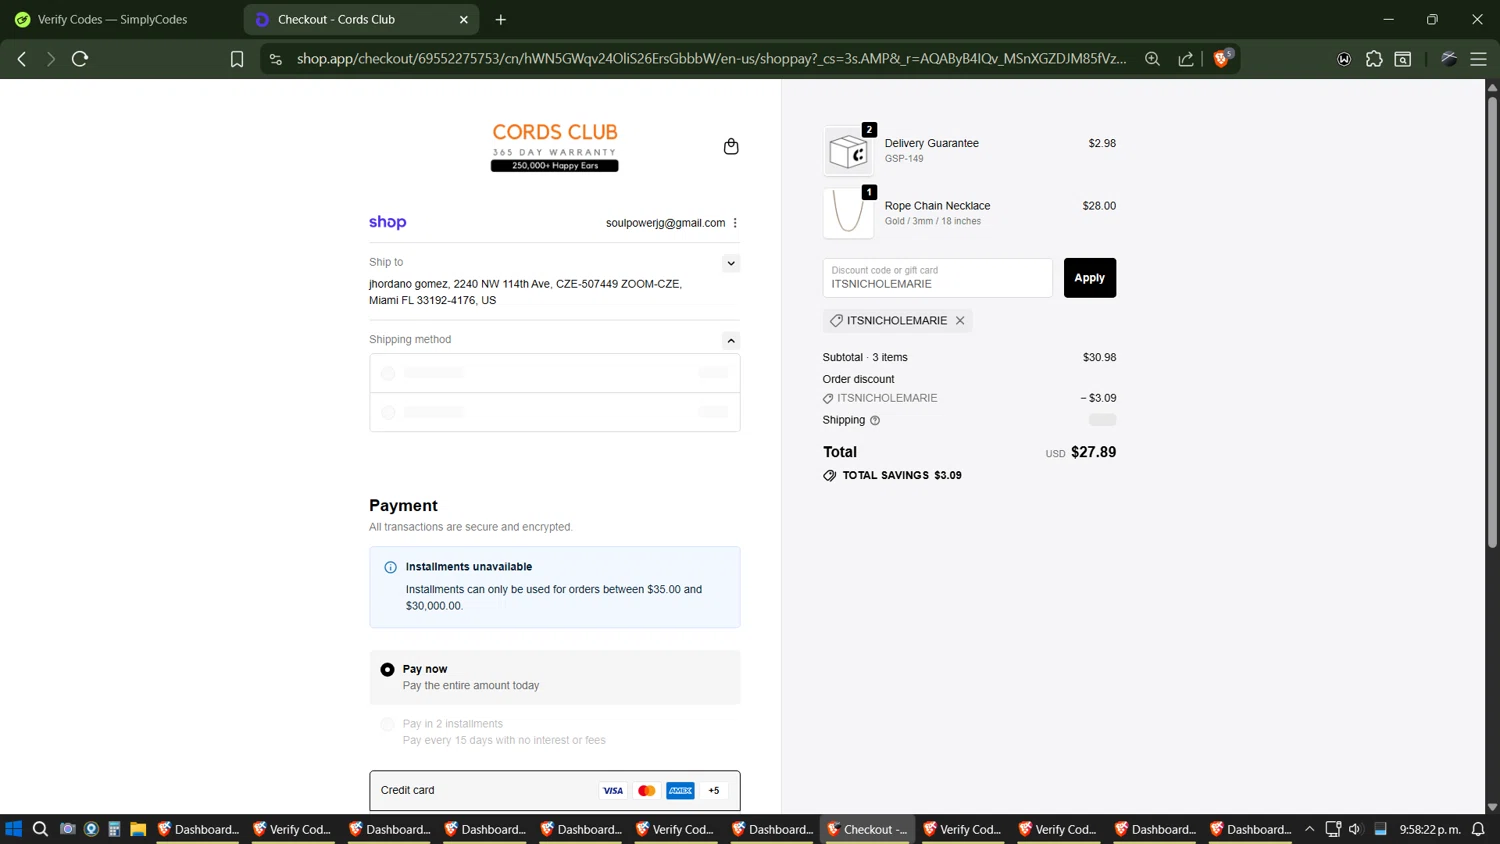Click the email soulpowerjg@gmail.com
The image size is (1500, 844).
point(665,223)
